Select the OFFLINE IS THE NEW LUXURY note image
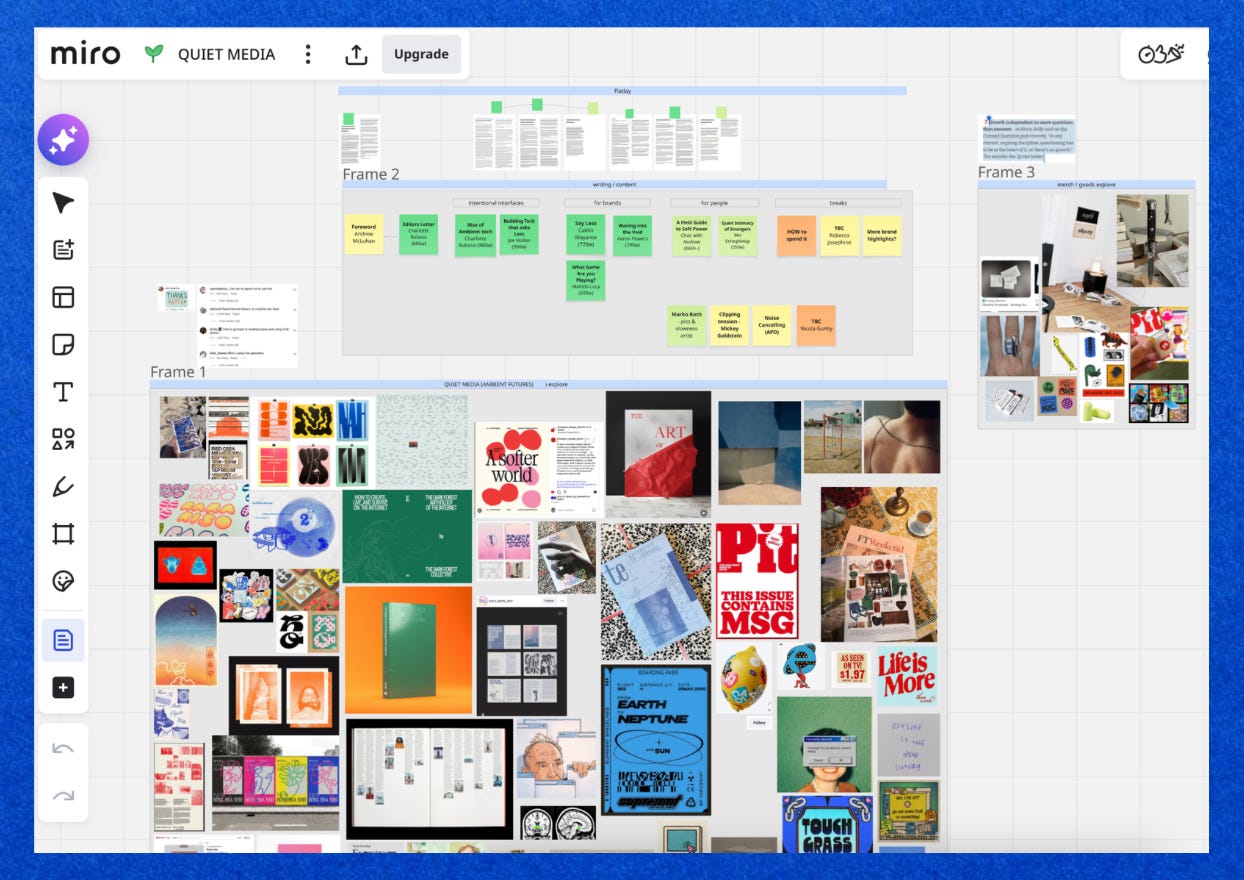The height and width of the screenshot is (880, 1244). point(908,744)
